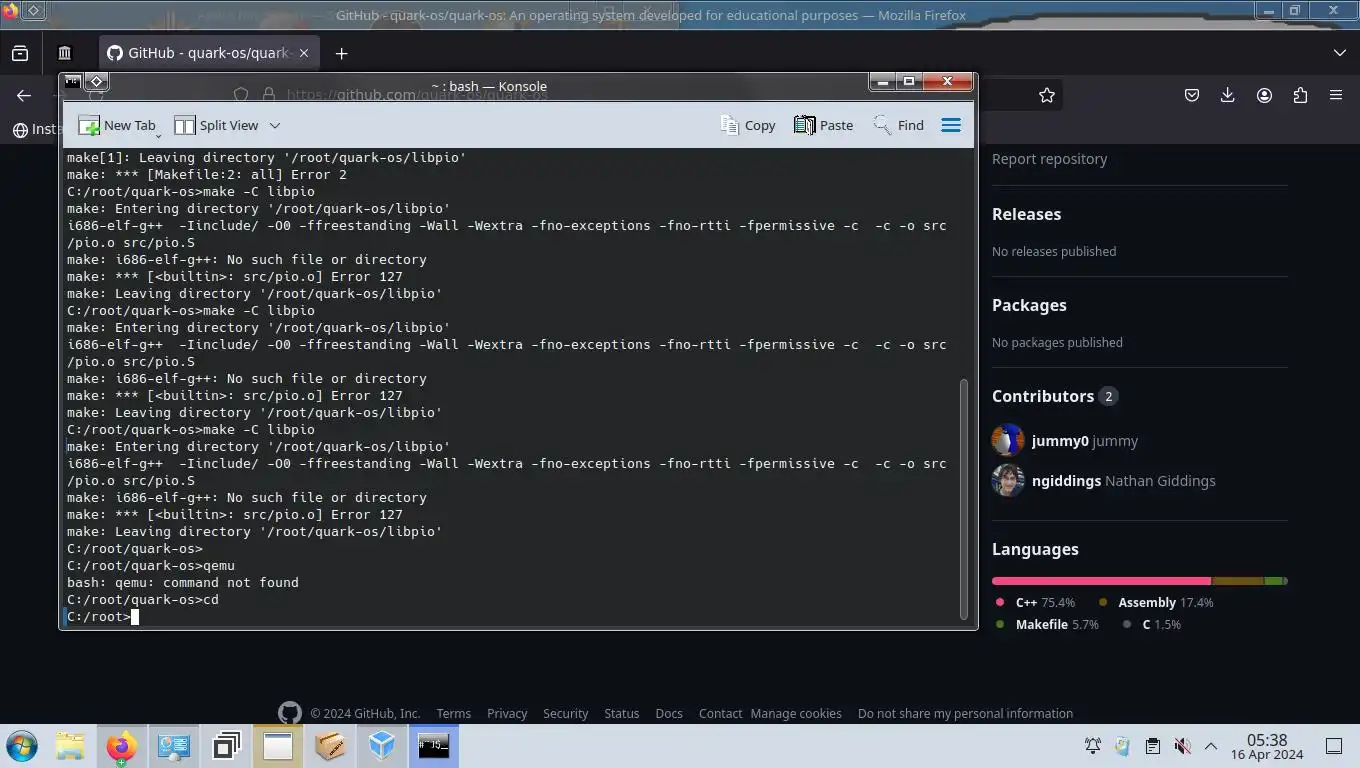
Task: Click the pink C++ segment of languages bar
Action: [x=1101, y=581]
